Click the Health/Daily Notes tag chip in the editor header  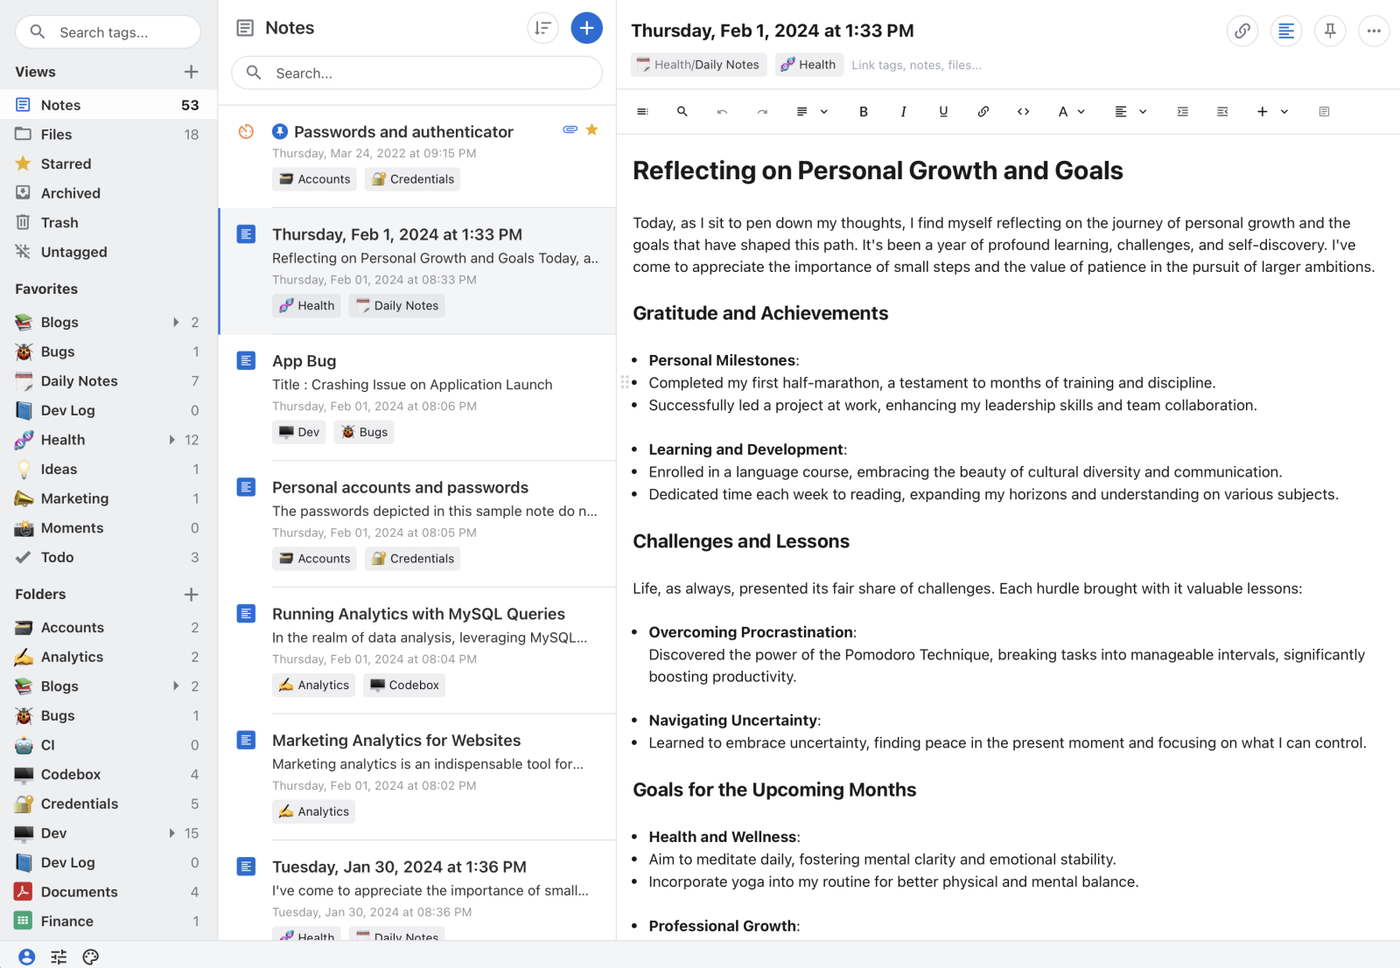(x=699, y=65)
